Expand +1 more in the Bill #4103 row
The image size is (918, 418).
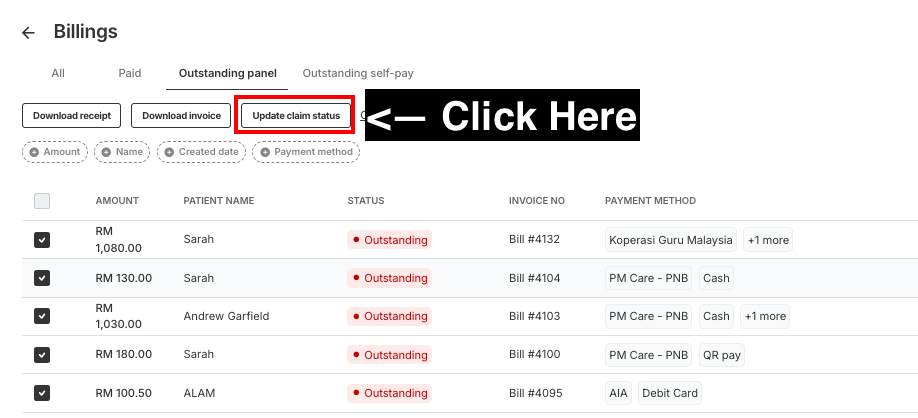coord(765,316)
